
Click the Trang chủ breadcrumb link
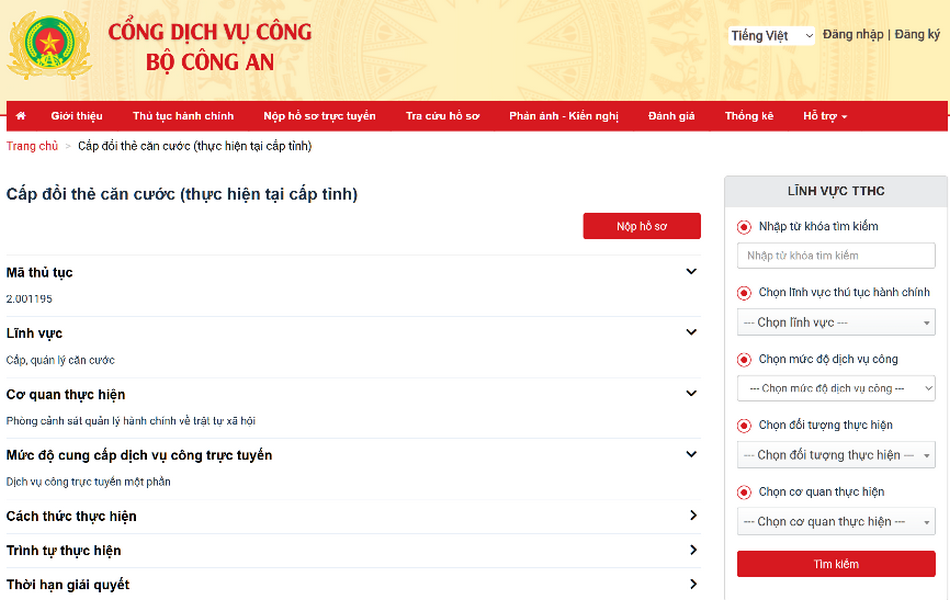click(x=32, y=146)
